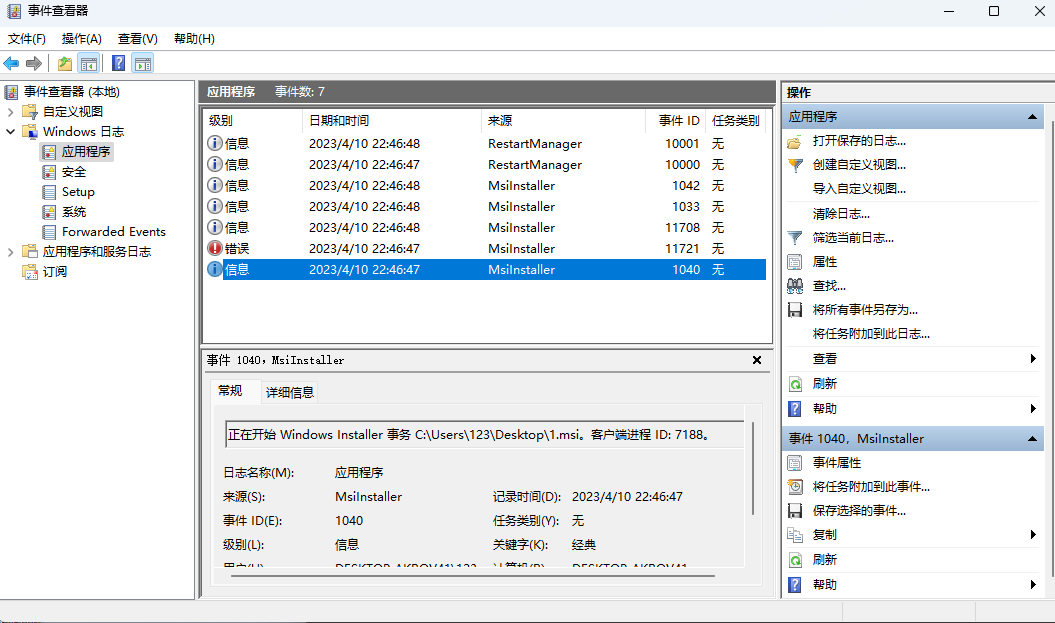Viewport: 1055px width, 623px height.
Task: Click the 筛选当前日志 filter icon
Action: (x=795, y=238)
